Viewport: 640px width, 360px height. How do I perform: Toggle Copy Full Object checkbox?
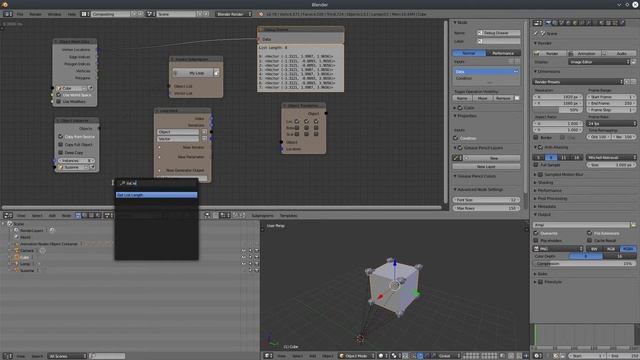(60, 144)
